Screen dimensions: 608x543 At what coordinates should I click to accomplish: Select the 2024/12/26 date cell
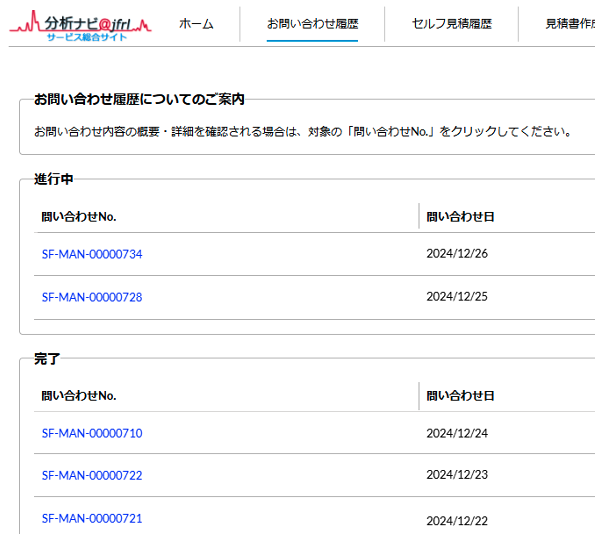(457, 255)
